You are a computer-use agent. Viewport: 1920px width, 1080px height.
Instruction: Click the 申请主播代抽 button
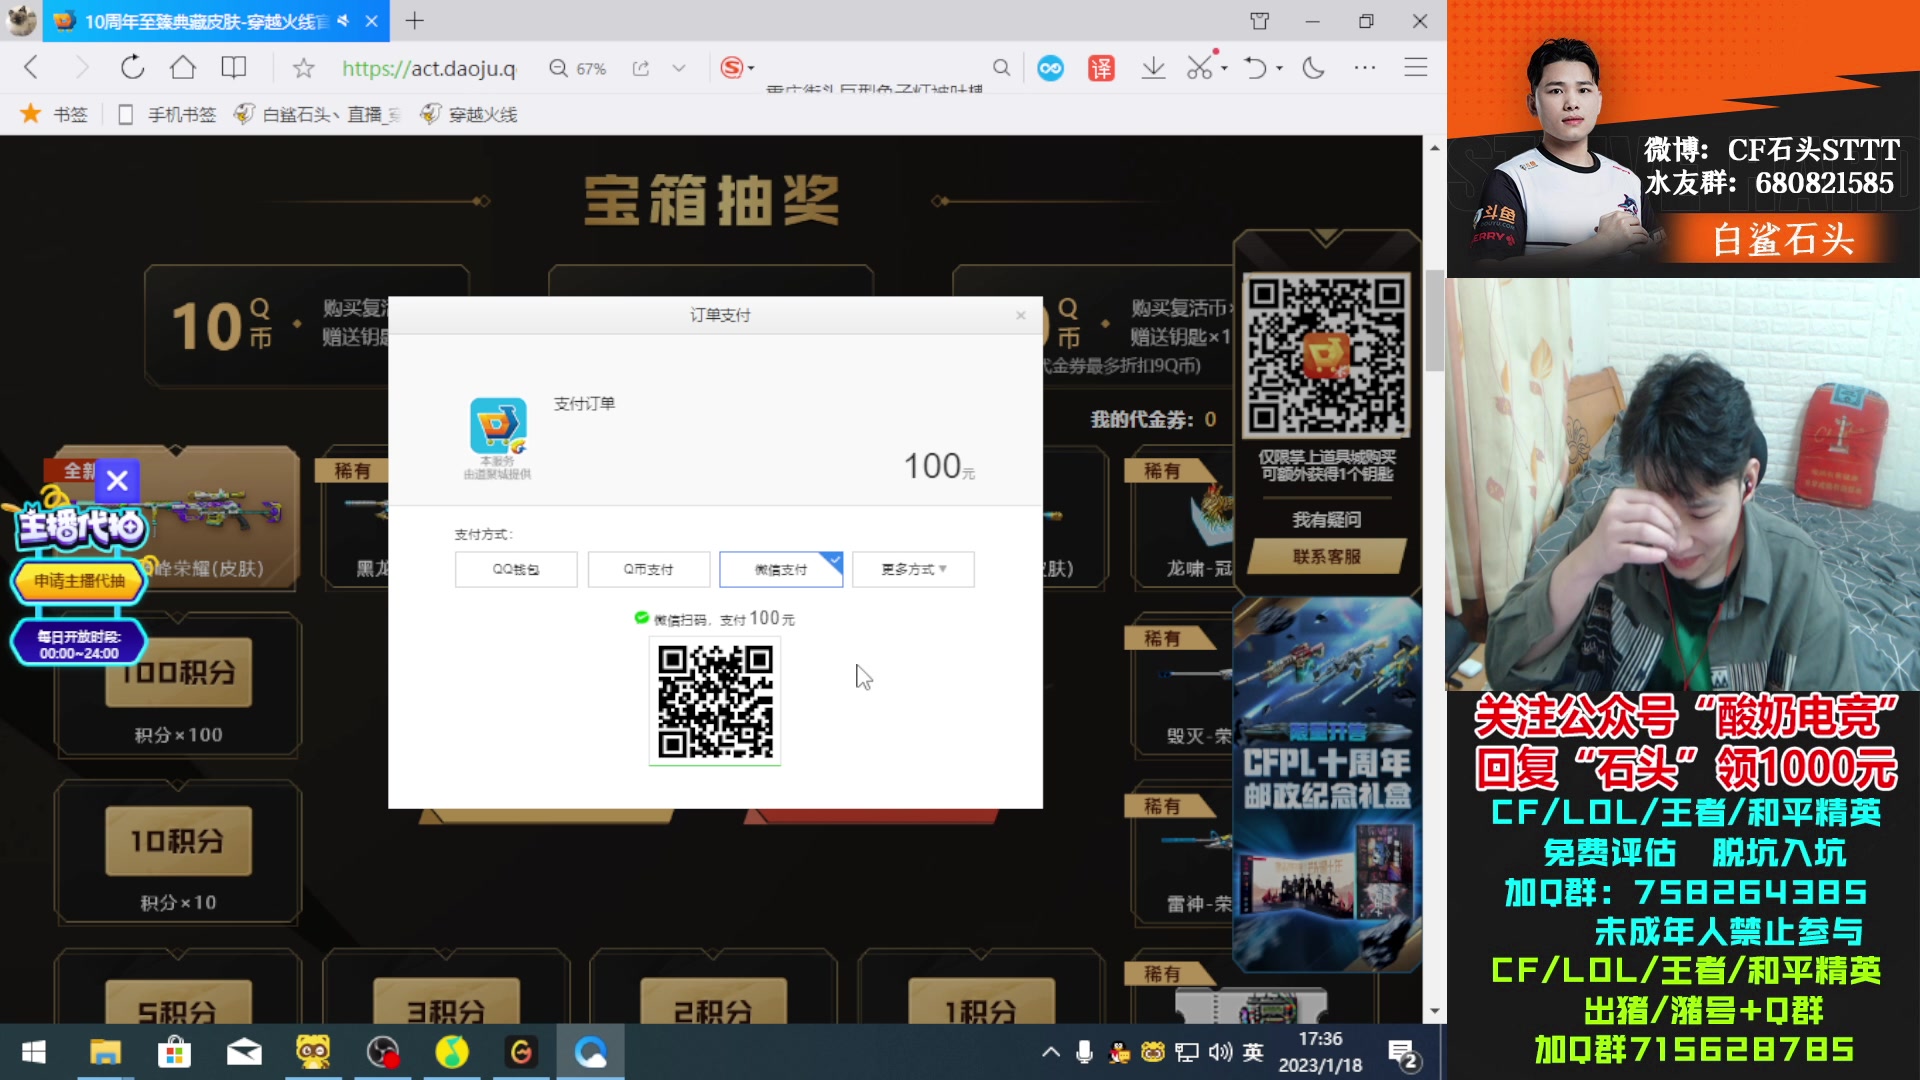coord(79,581)
